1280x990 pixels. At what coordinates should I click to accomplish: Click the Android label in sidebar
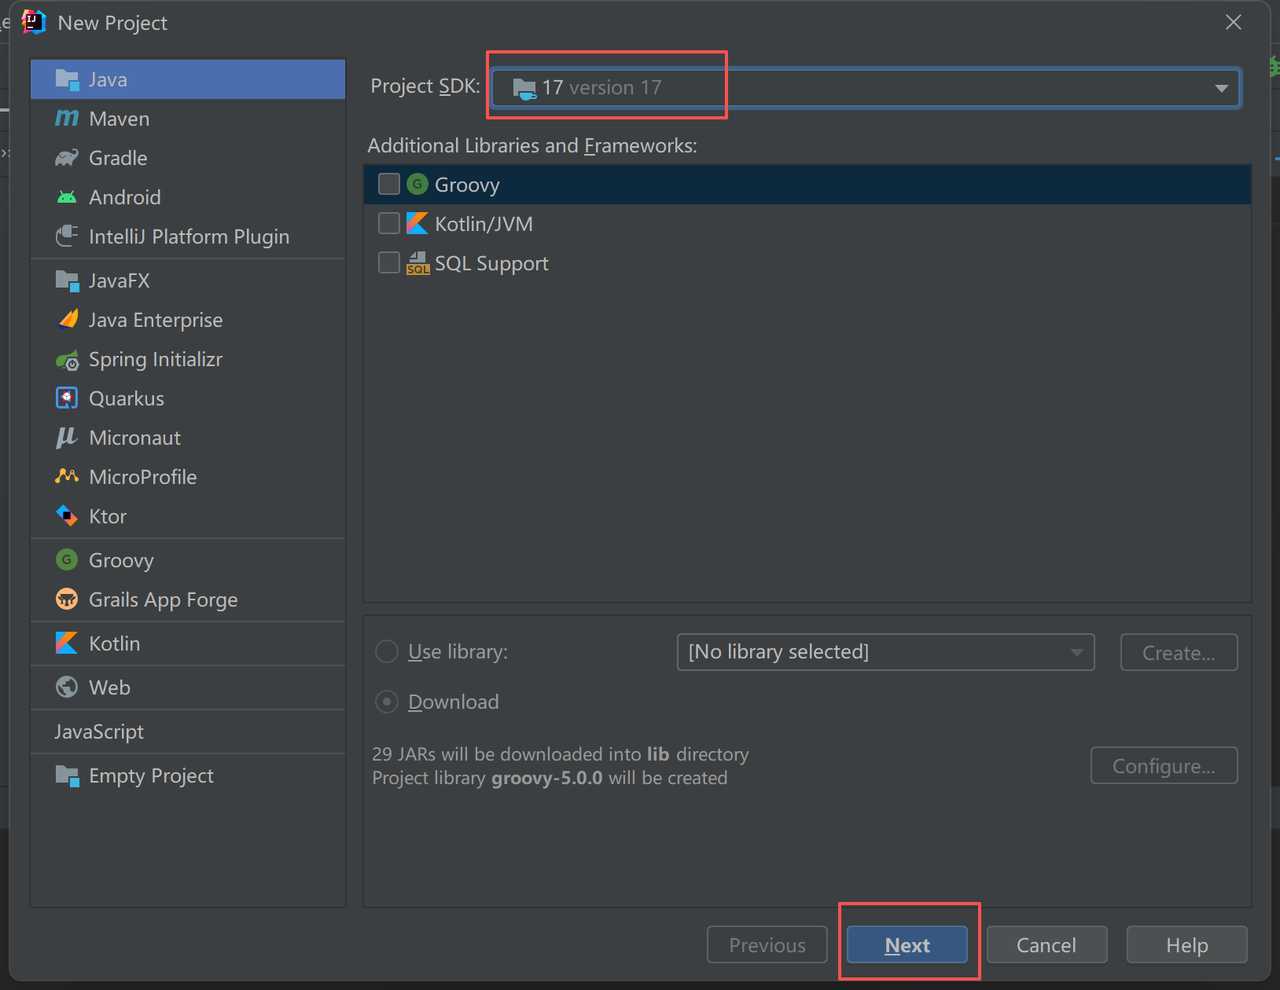point(125,198)
